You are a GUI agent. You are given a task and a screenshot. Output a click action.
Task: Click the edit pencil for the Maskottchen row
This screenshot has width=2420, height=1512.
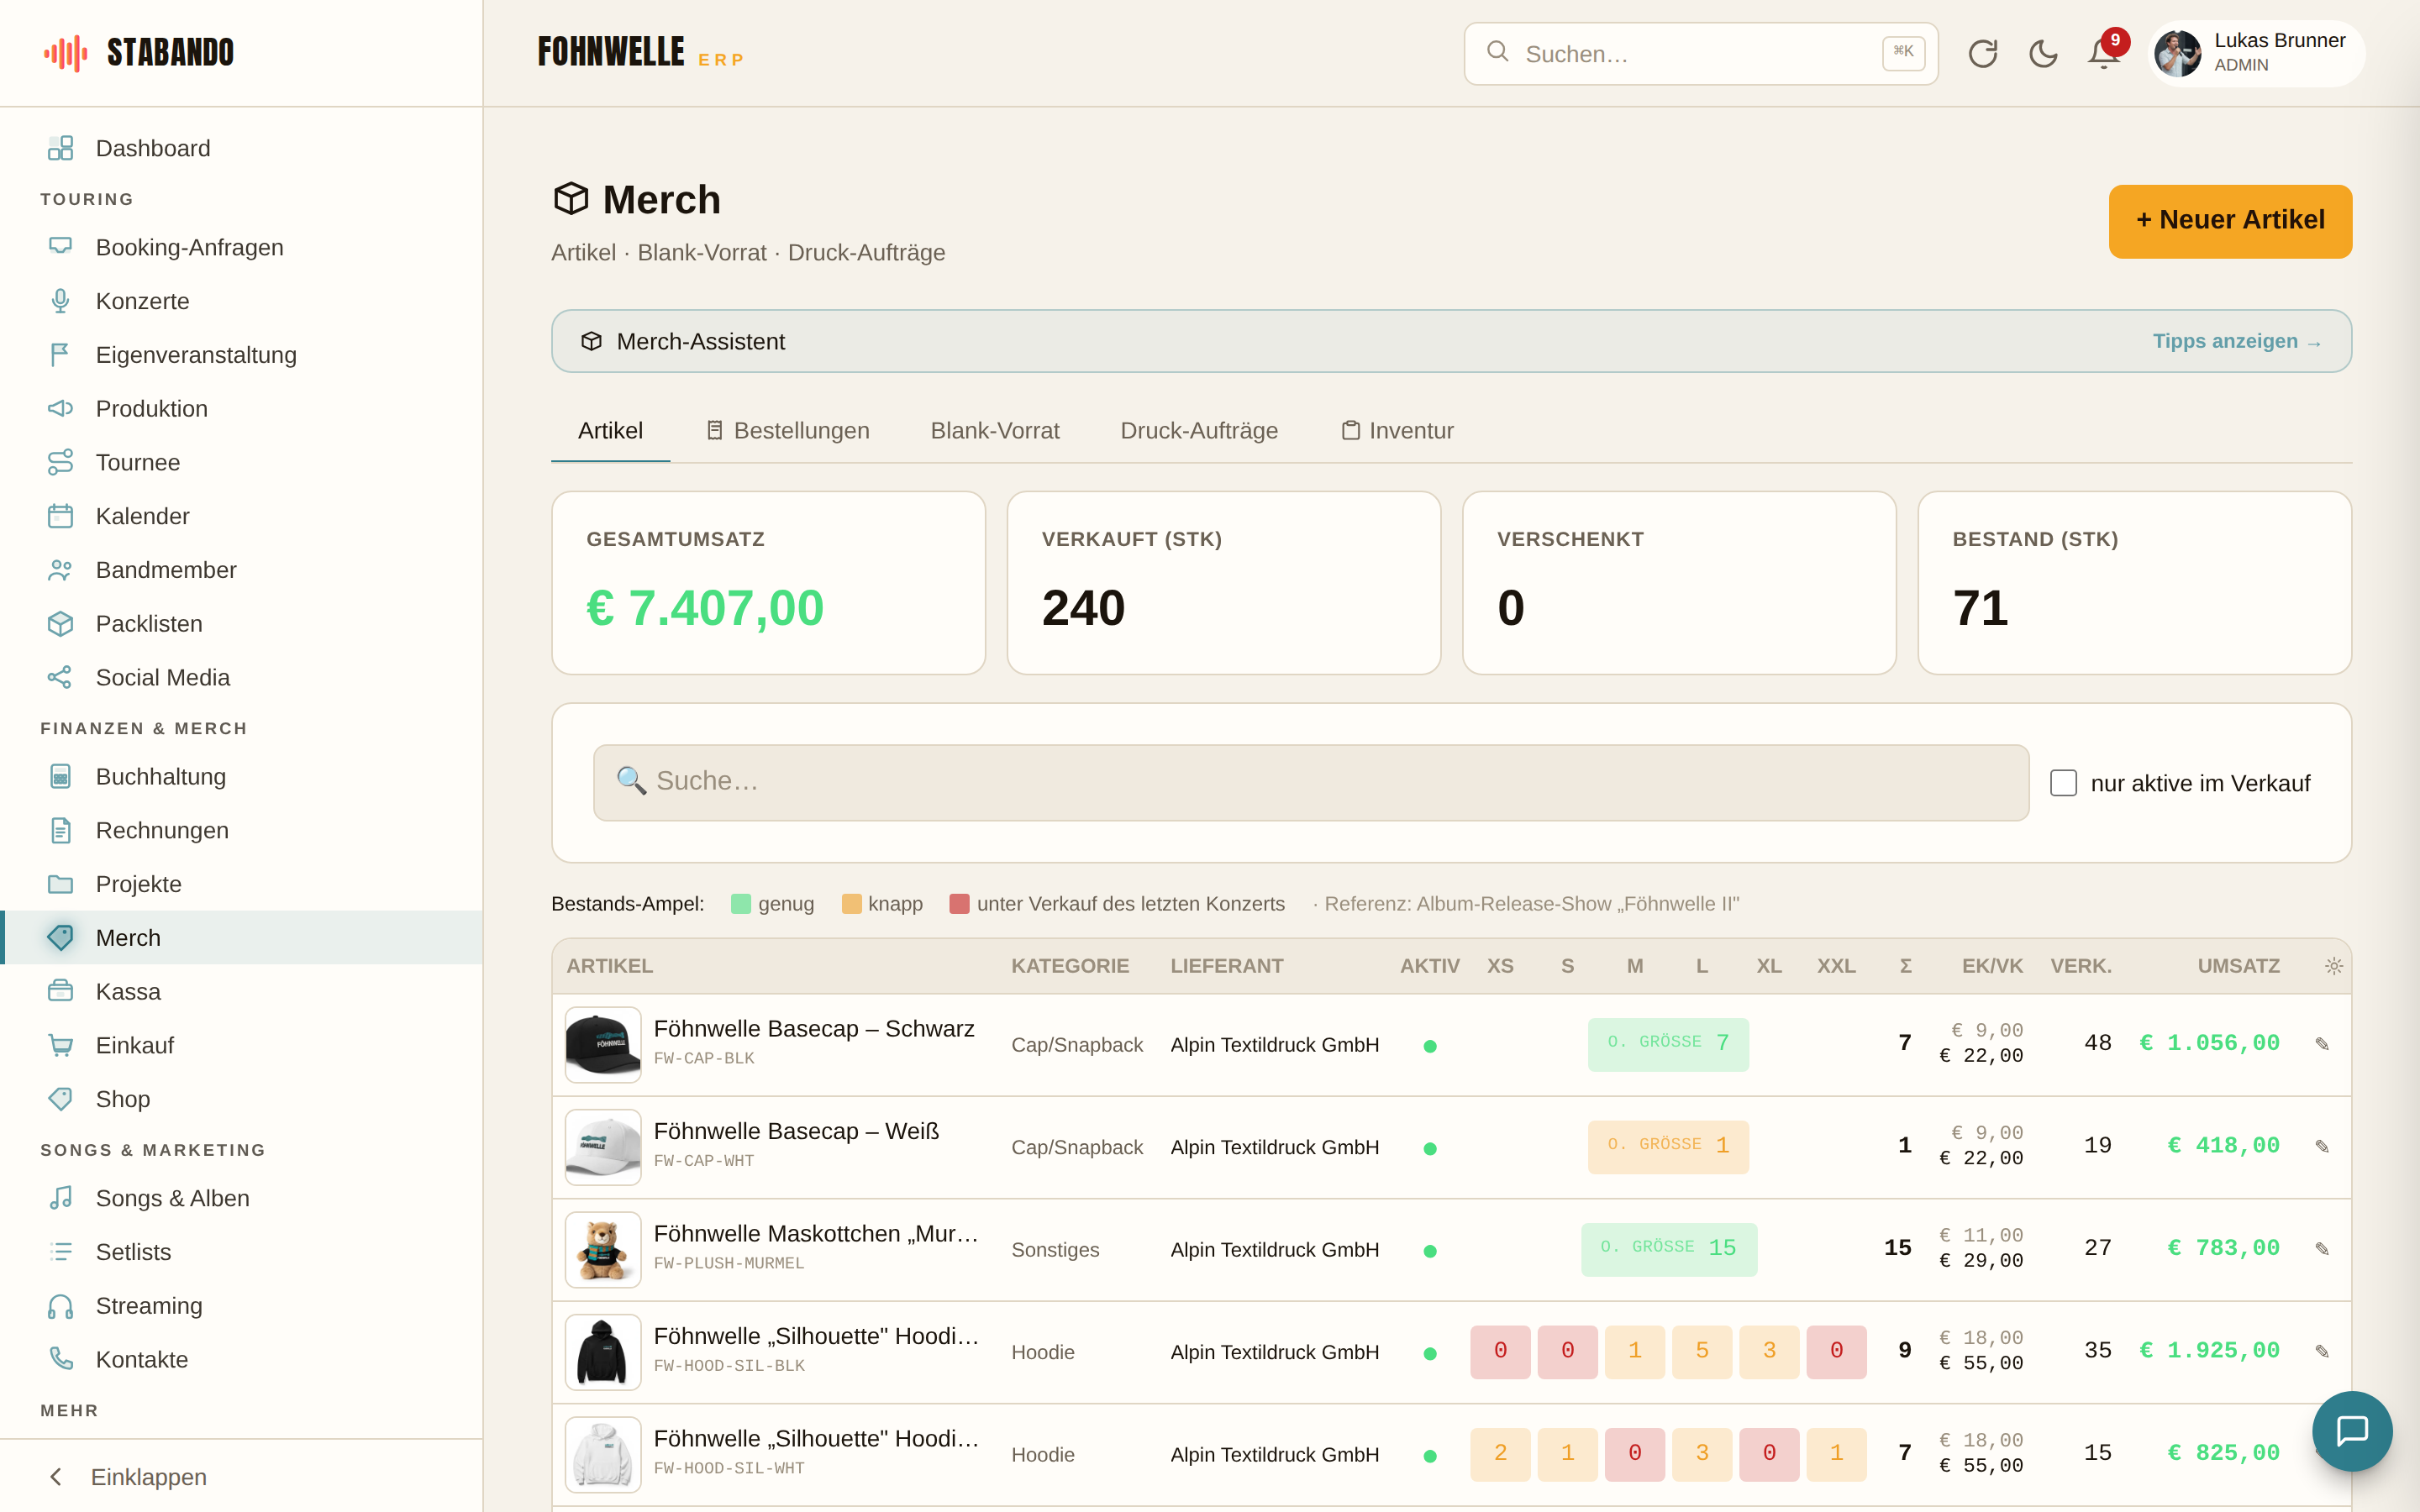coord(2322,1249)
